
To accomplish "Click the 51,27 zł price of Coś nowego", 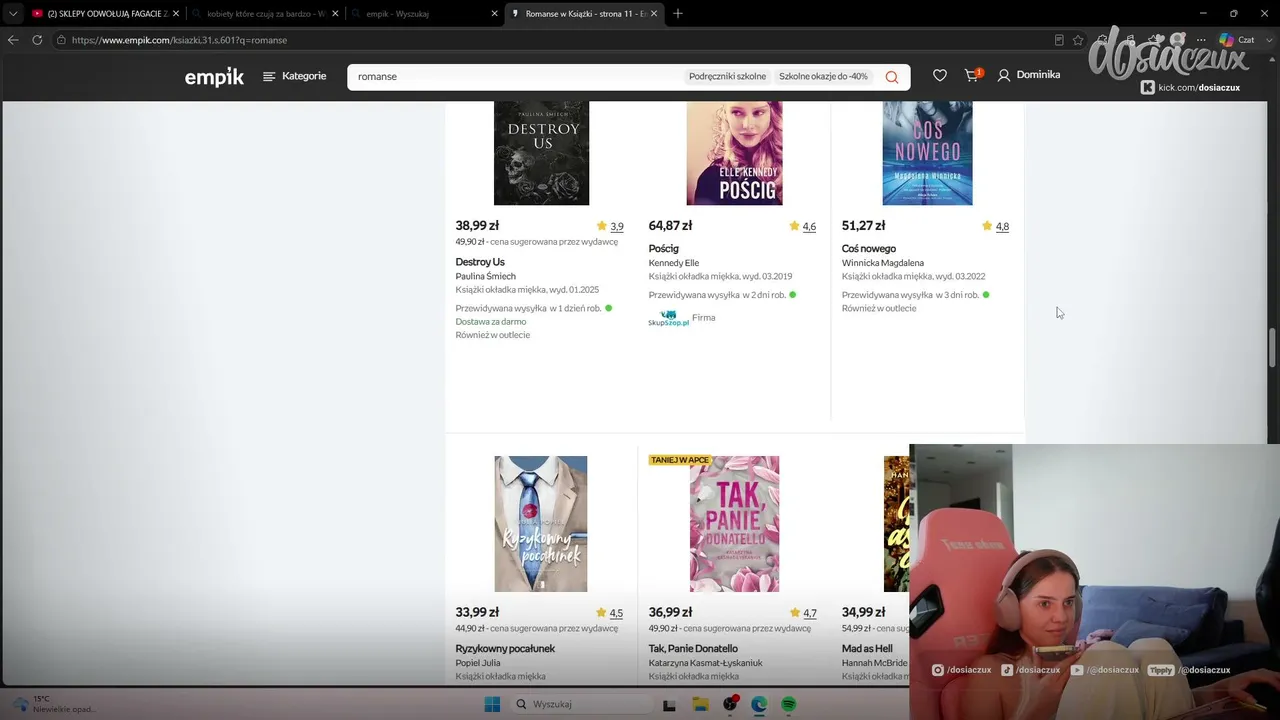I will tap(864, 226).
